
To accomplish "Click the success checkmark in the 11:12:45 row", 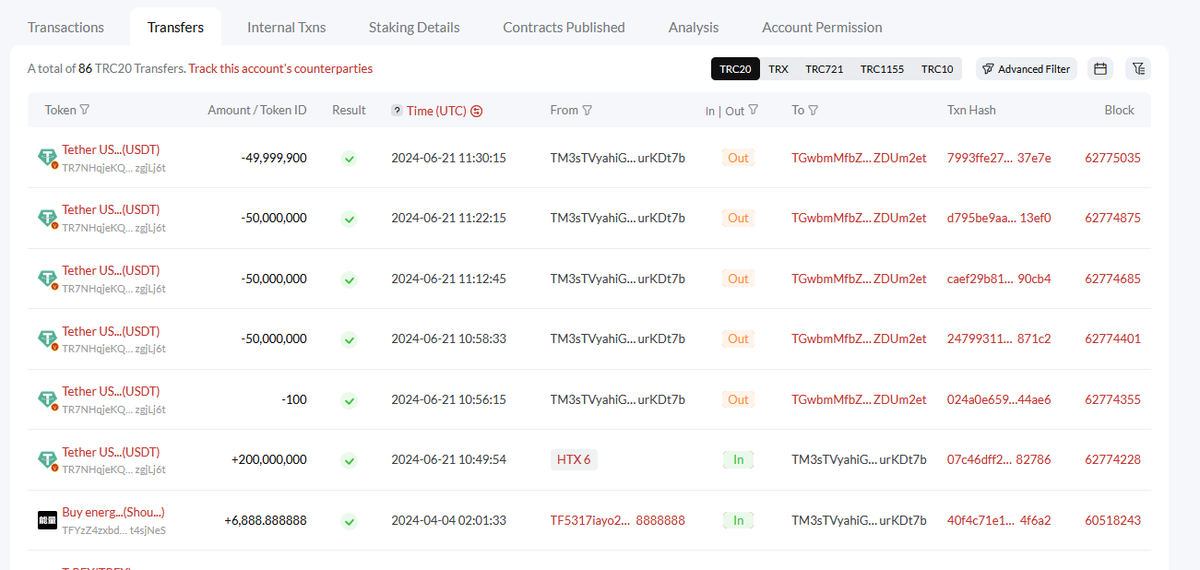I will pyautogui.click(x=349, y=279).
